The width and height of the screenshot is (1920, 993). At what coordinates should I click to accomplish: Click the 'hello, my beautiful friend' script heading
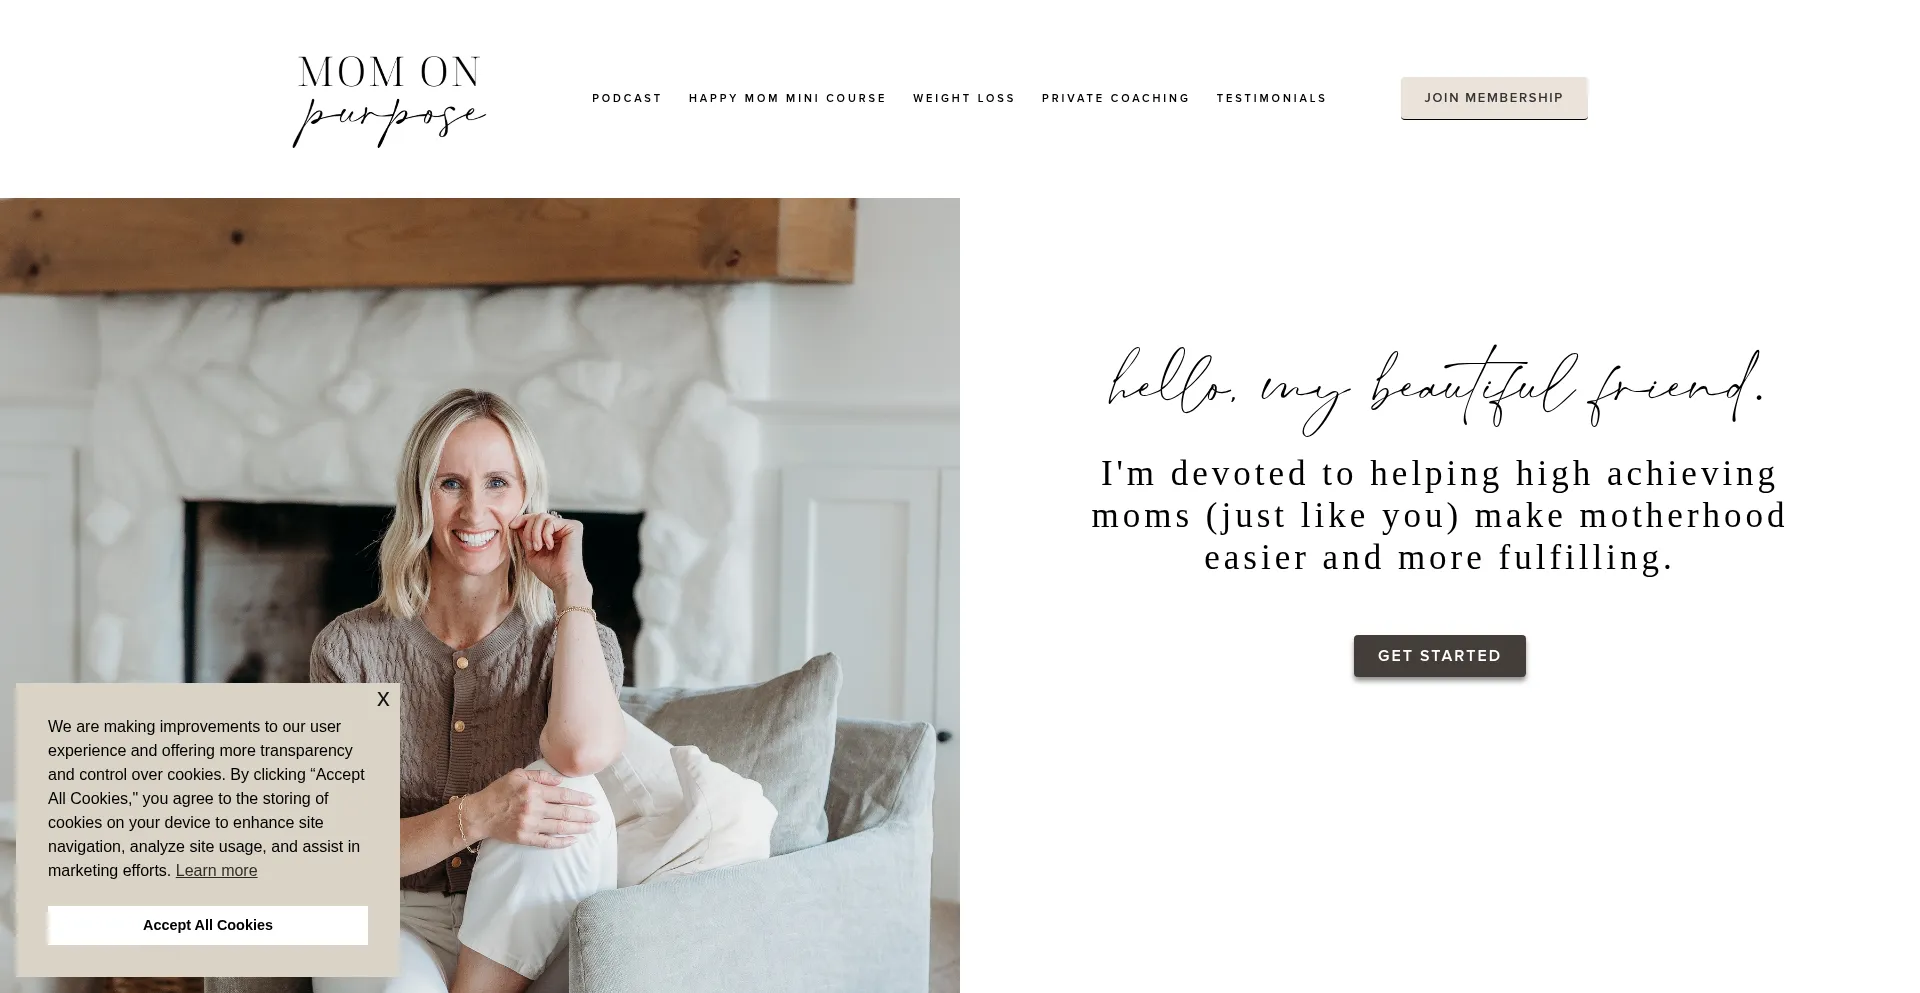(1438, 390)
